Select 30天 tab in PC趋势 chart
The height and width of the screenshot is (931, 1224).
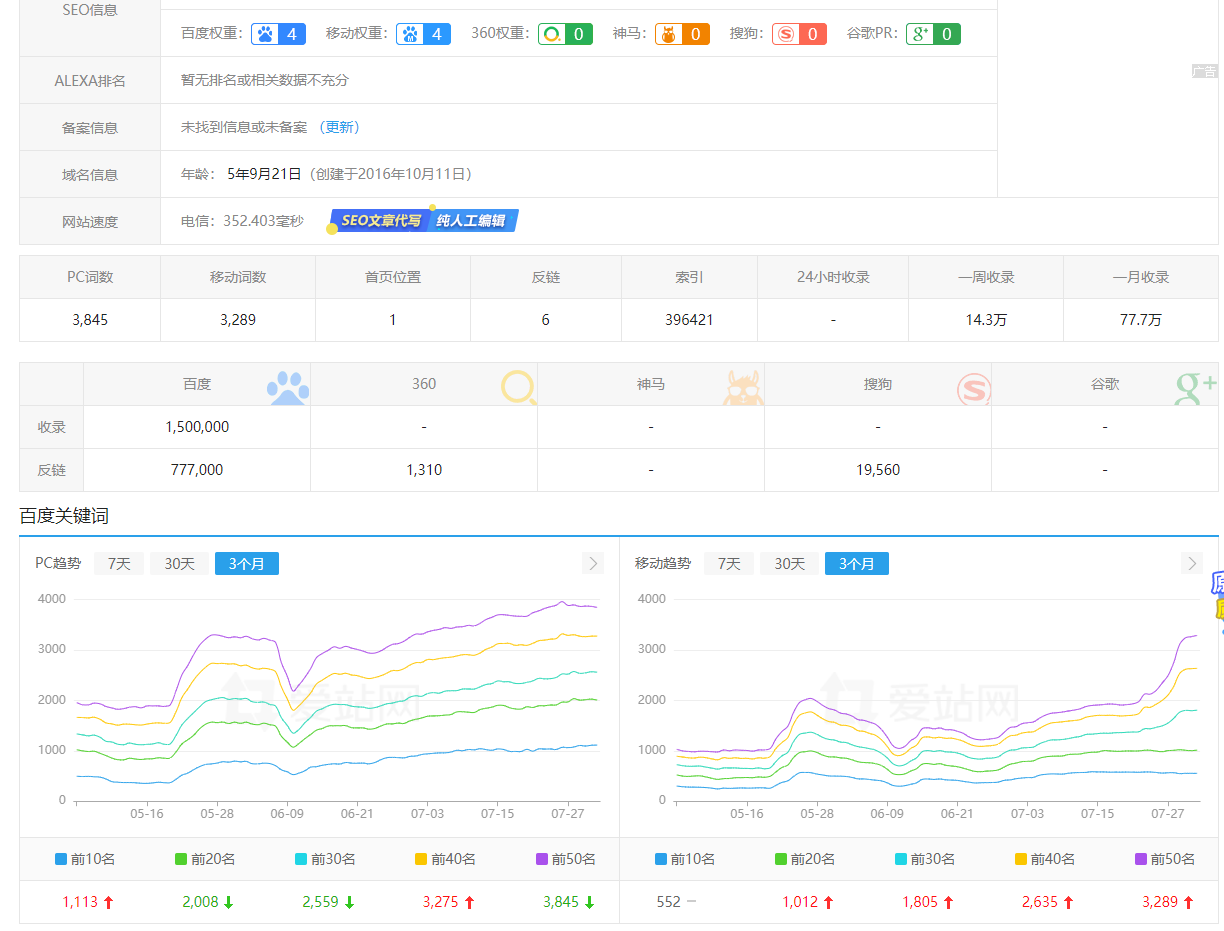pos(179,564)
